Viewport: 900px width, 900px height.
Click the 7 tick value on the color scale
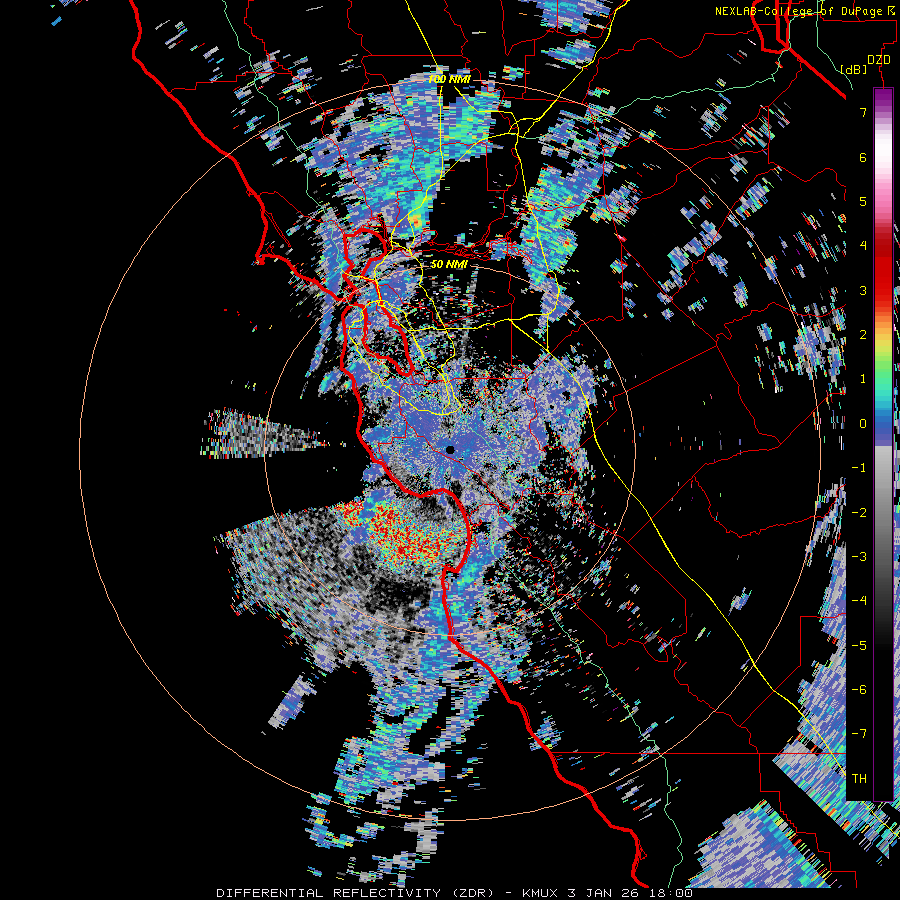(863, 112)
